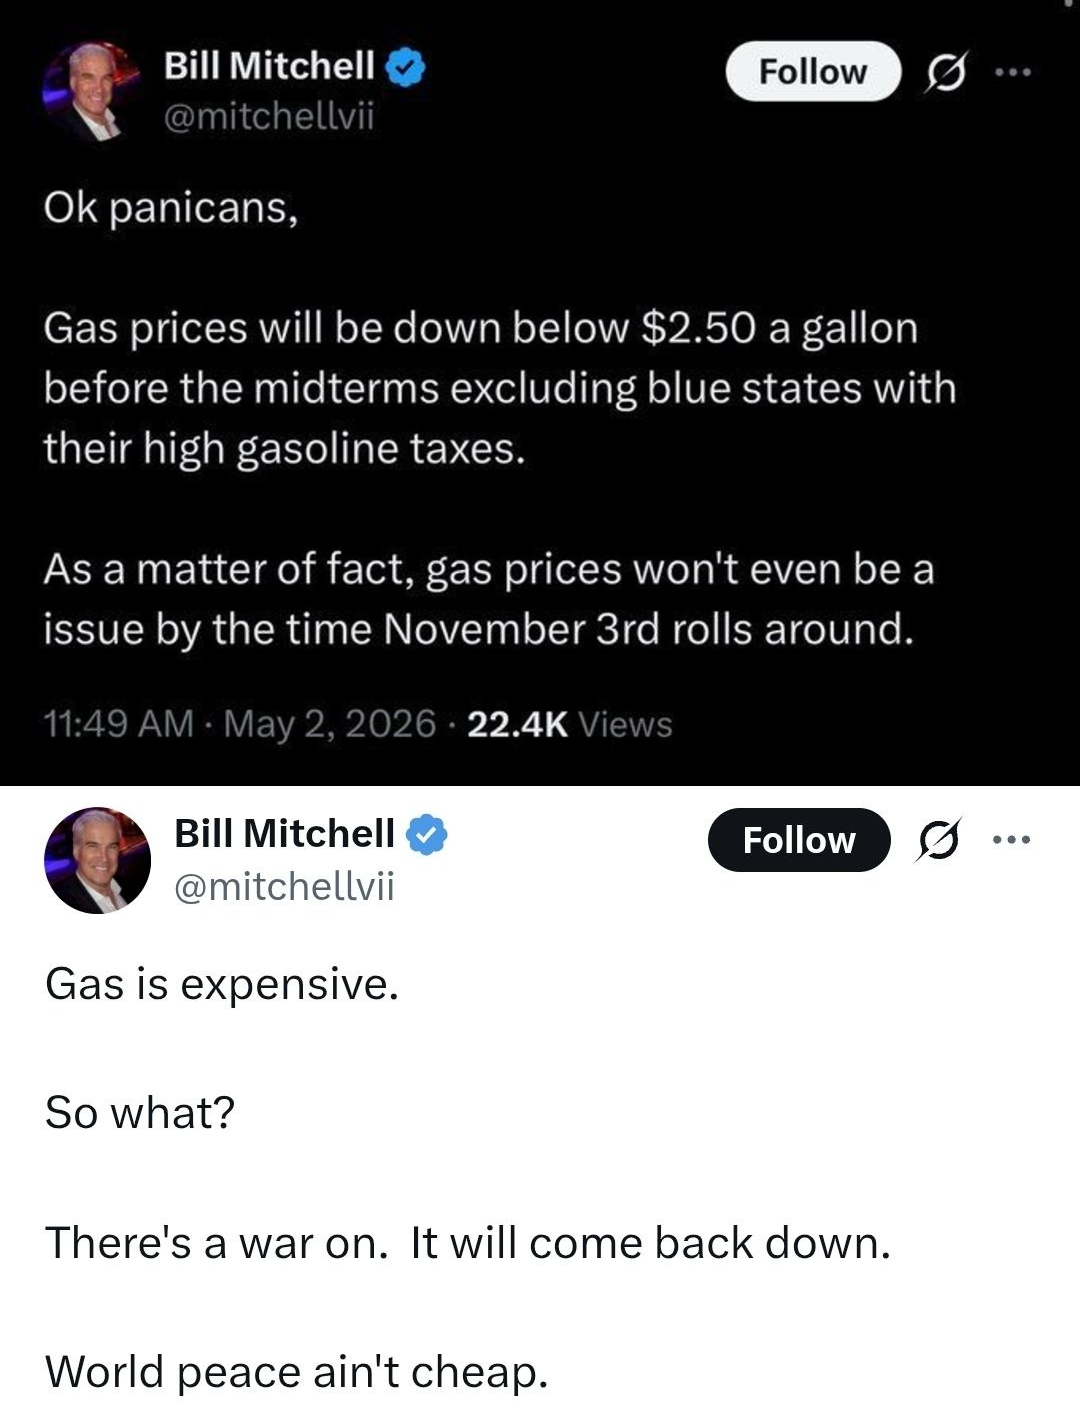Click the 'Ok panicans,' tweet text
The image size is (1080, 1416).
click(171, 209)
